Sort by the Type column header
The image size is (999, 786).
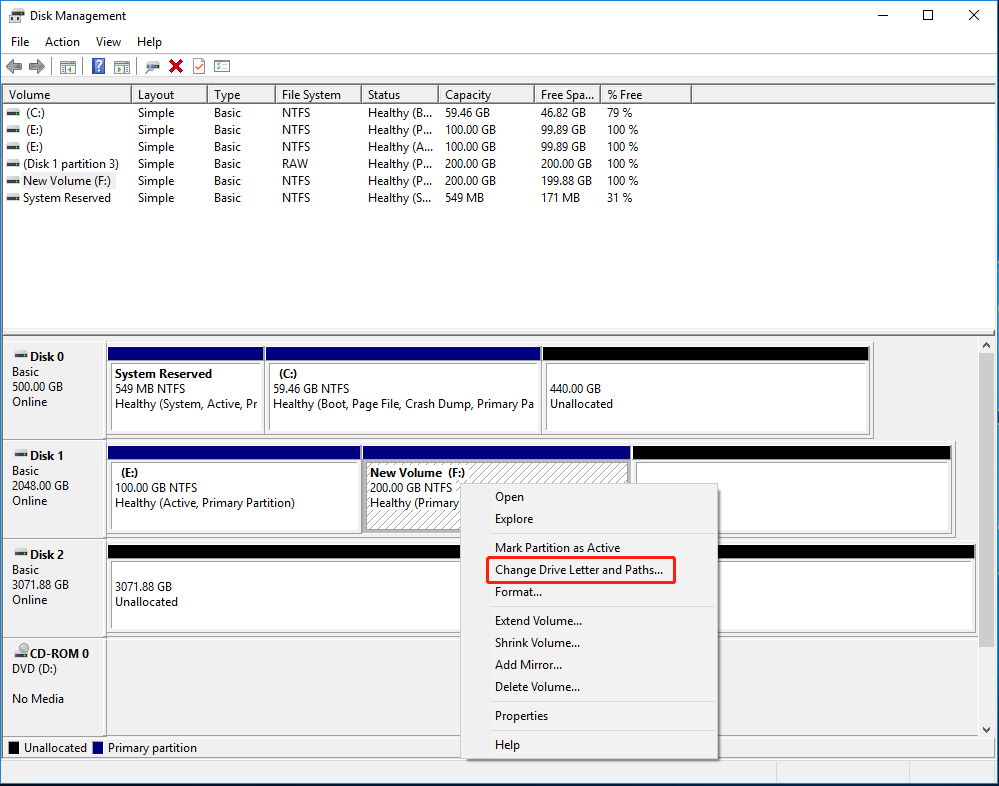(241, 95)
